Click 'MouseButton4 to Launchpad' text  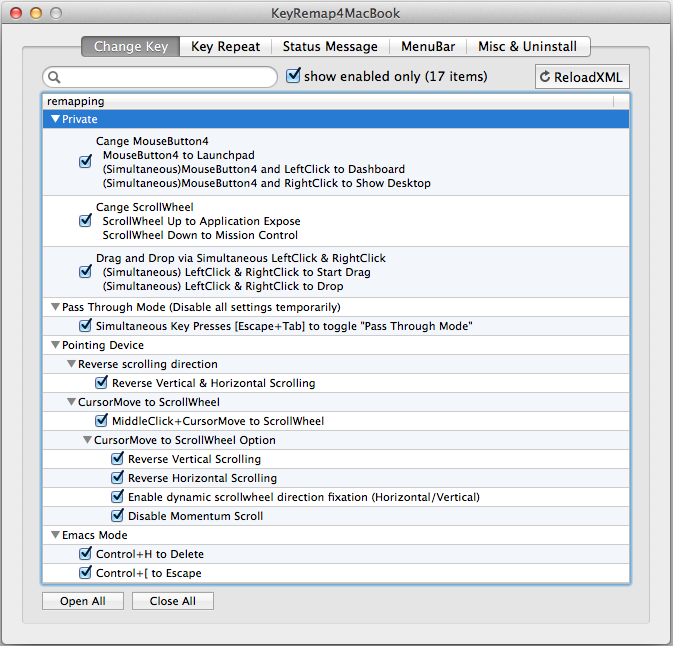point(179,155)
